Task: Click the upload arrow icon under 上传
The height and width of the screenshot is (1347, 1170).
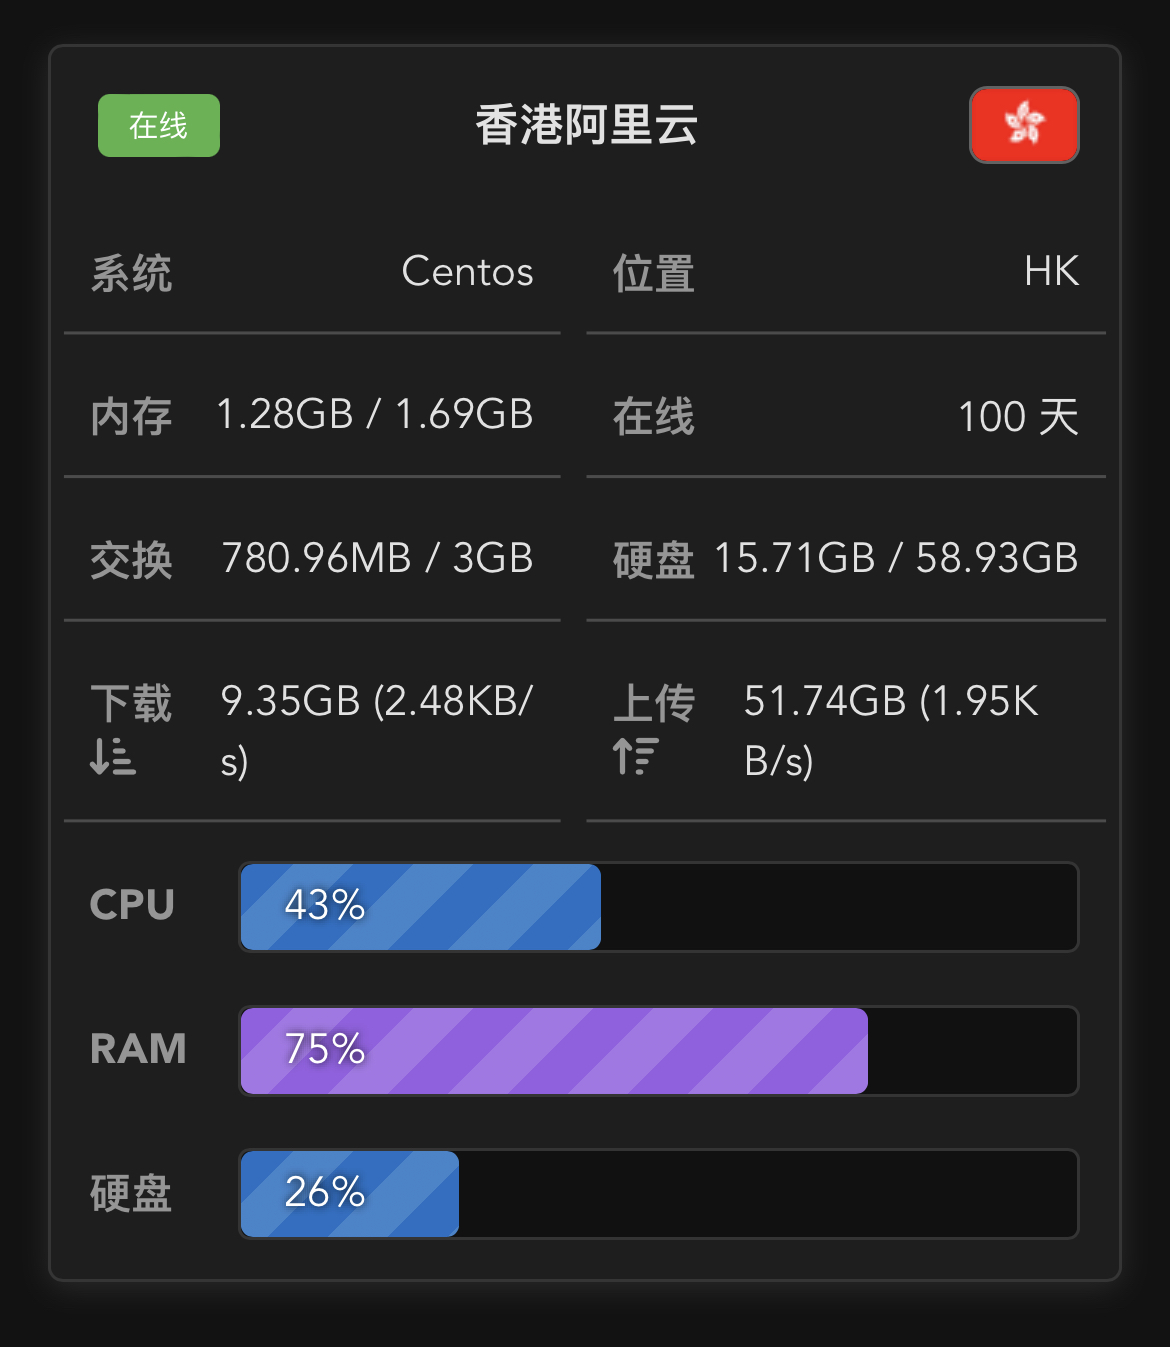Action: 636,756
